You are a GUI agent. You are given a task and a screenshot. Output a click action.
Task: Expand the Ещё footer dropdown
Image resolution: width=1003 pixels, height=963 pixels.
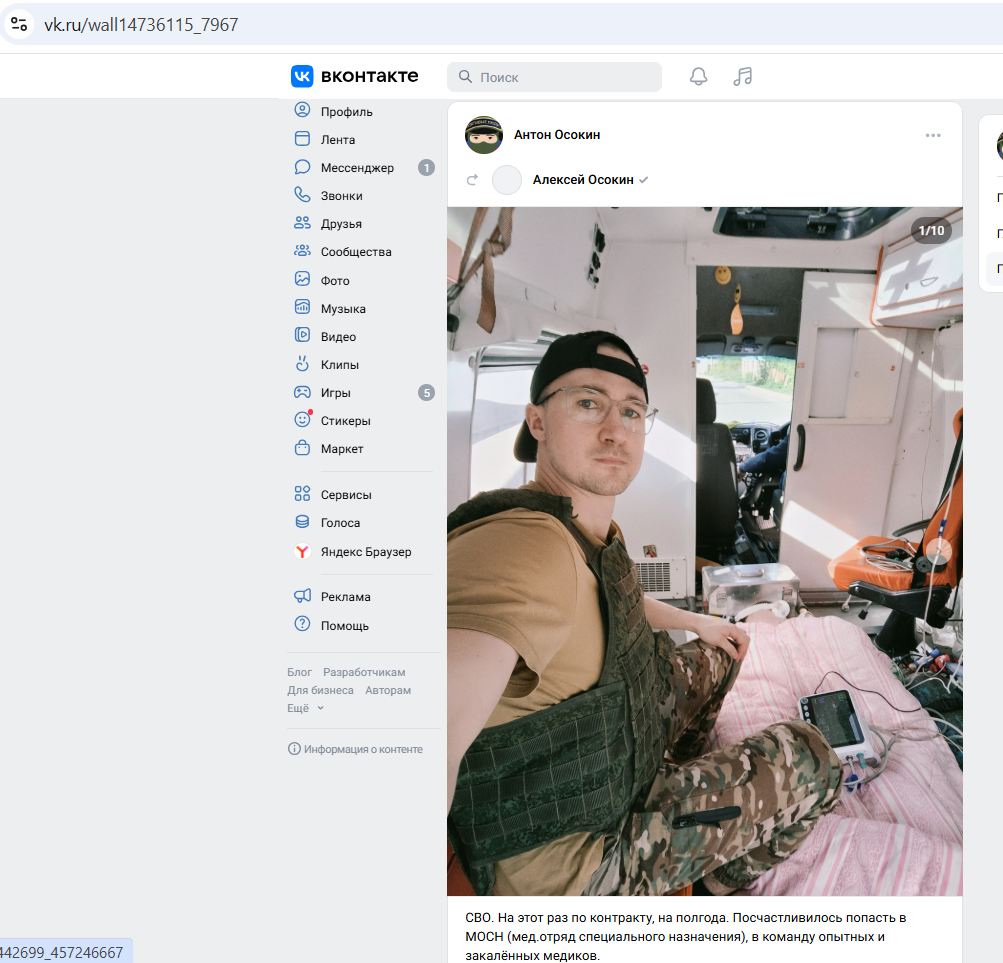coord(305,708)
